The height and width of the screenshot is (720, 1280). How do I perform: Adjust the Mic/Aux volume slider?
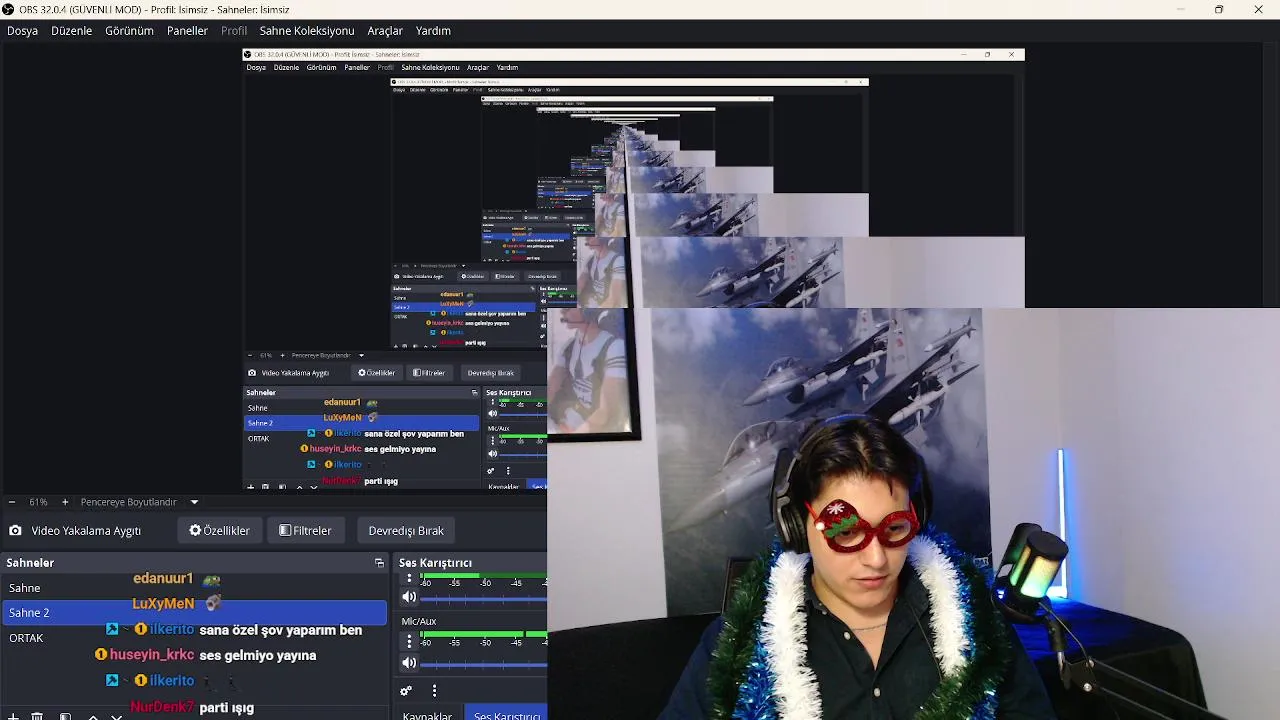pos(484,664)
